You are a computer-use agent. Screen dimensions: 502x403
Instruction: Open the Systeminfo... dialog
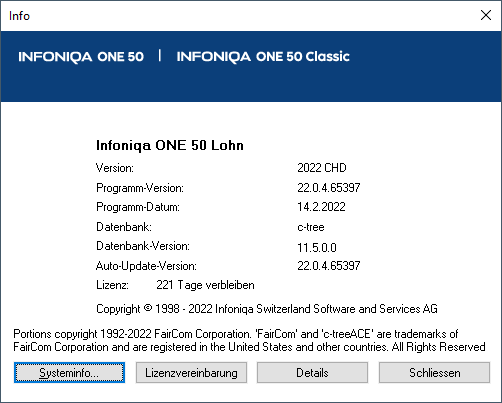[x=69, y=372]
